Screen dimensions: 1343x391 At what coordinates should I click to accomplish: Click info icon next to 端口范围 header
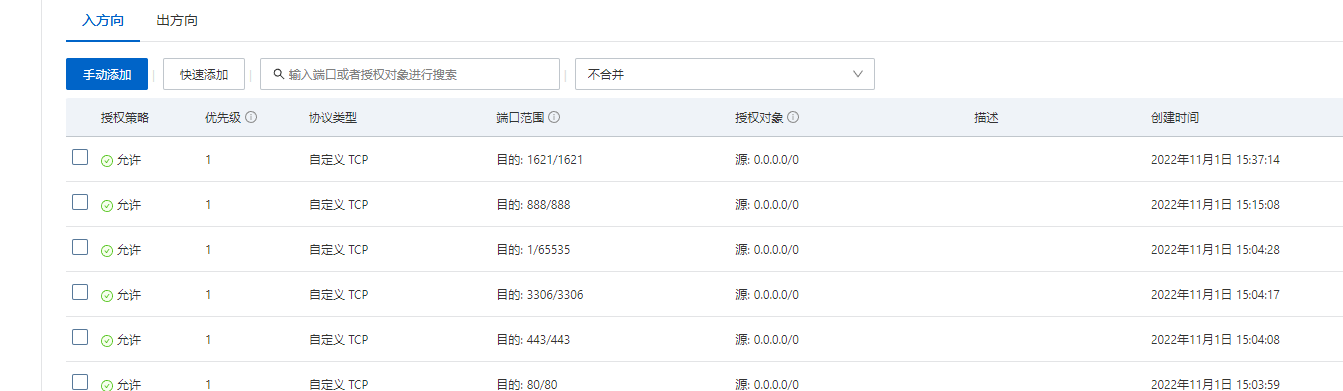[x=554, y=117]
